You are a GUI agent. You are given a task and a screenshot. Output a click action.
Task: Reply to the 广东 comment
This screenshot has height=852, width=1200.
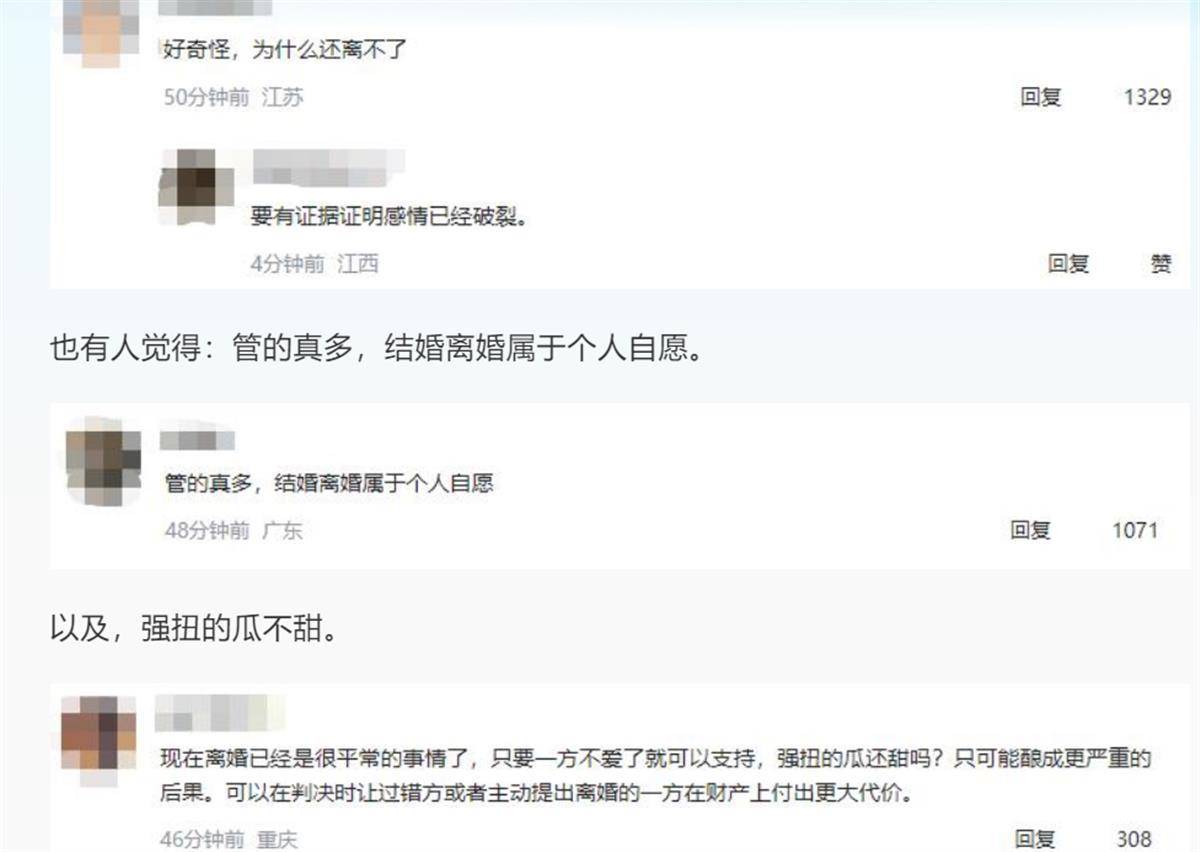click(1031, 530)
